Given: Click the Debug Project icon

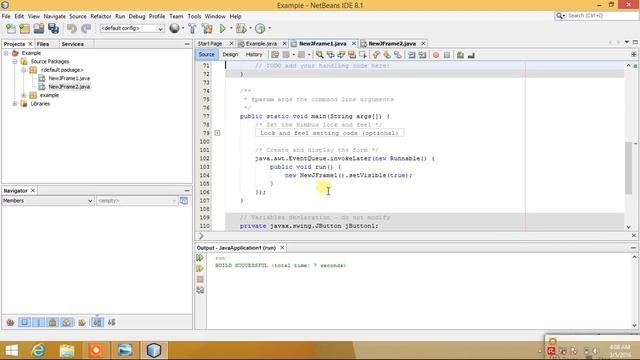Looking at the screenshot, I should click(241, 28).
